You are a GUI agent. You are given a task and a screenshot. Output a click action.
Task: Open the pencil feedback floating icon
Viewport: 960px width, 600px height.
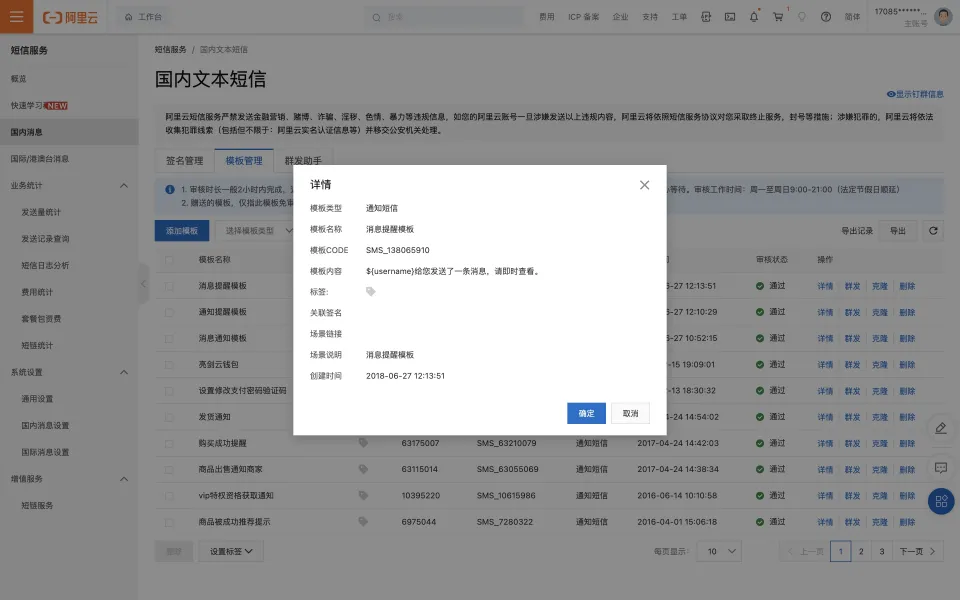point(941,429)
